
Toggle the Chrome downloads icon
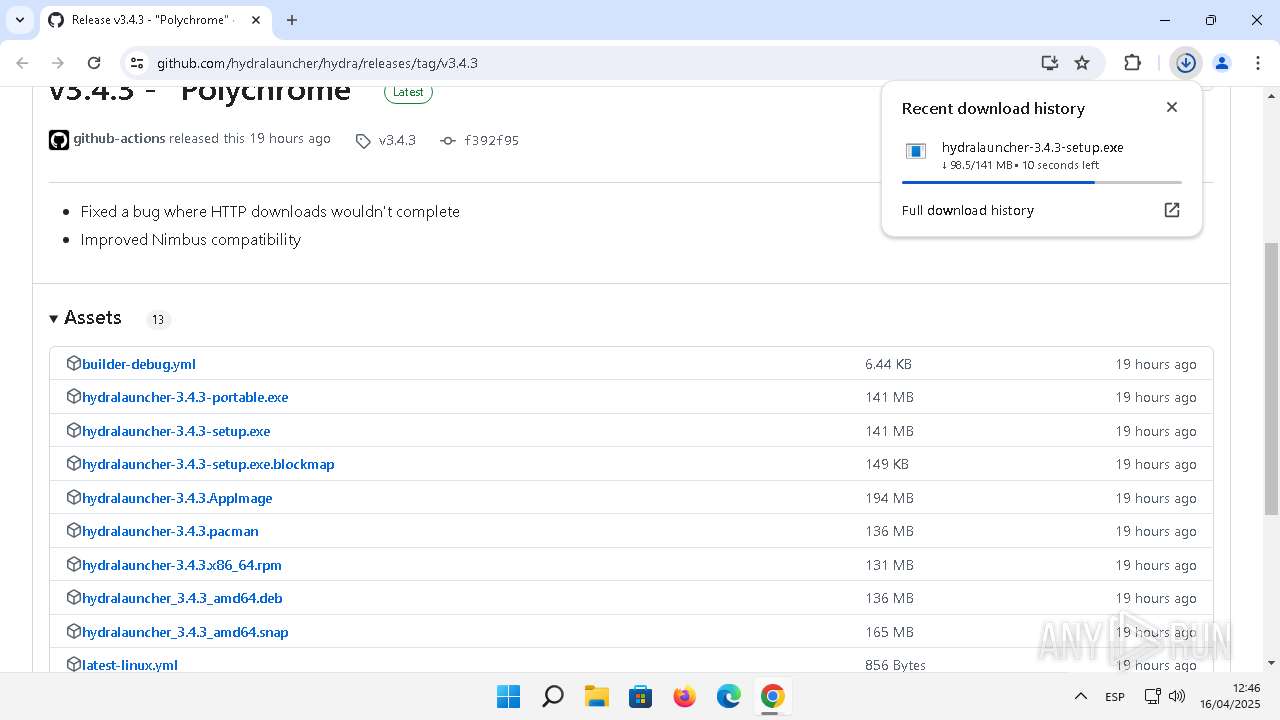click(x=1186, y=63)
